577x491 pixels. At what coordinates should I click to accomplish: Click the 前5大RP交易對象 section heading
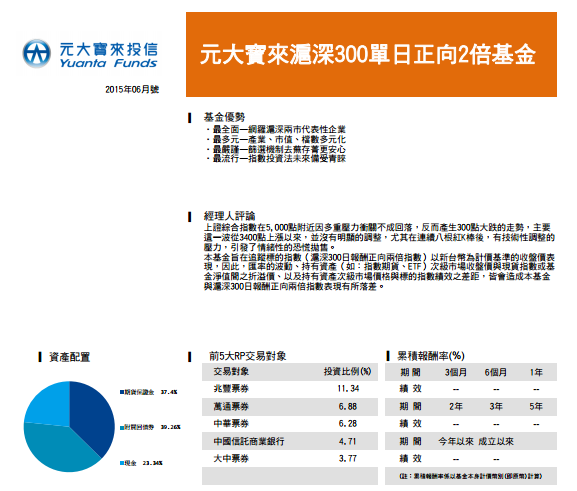coord(248,356)
